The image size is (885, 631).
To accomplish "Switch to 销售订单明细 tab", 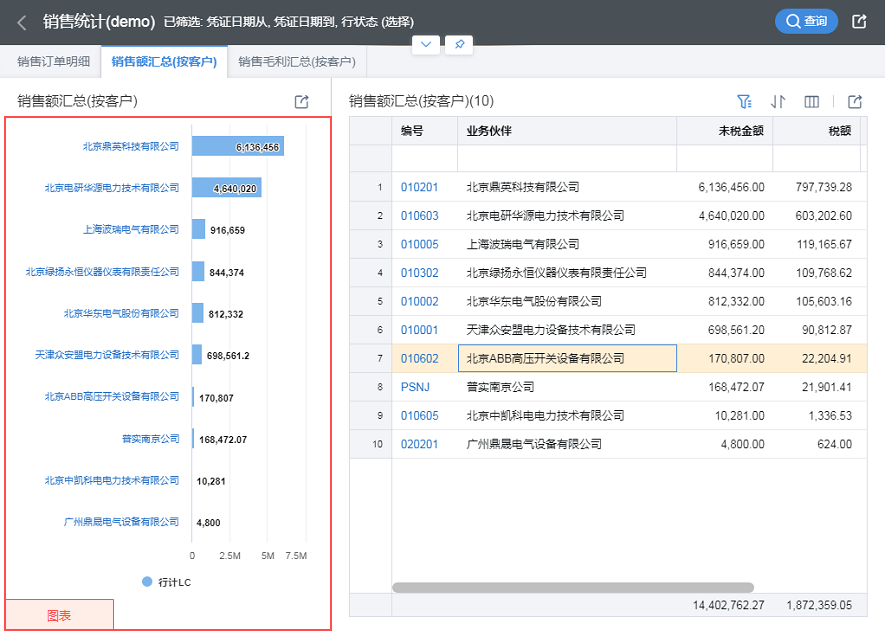I will [51, 62].
